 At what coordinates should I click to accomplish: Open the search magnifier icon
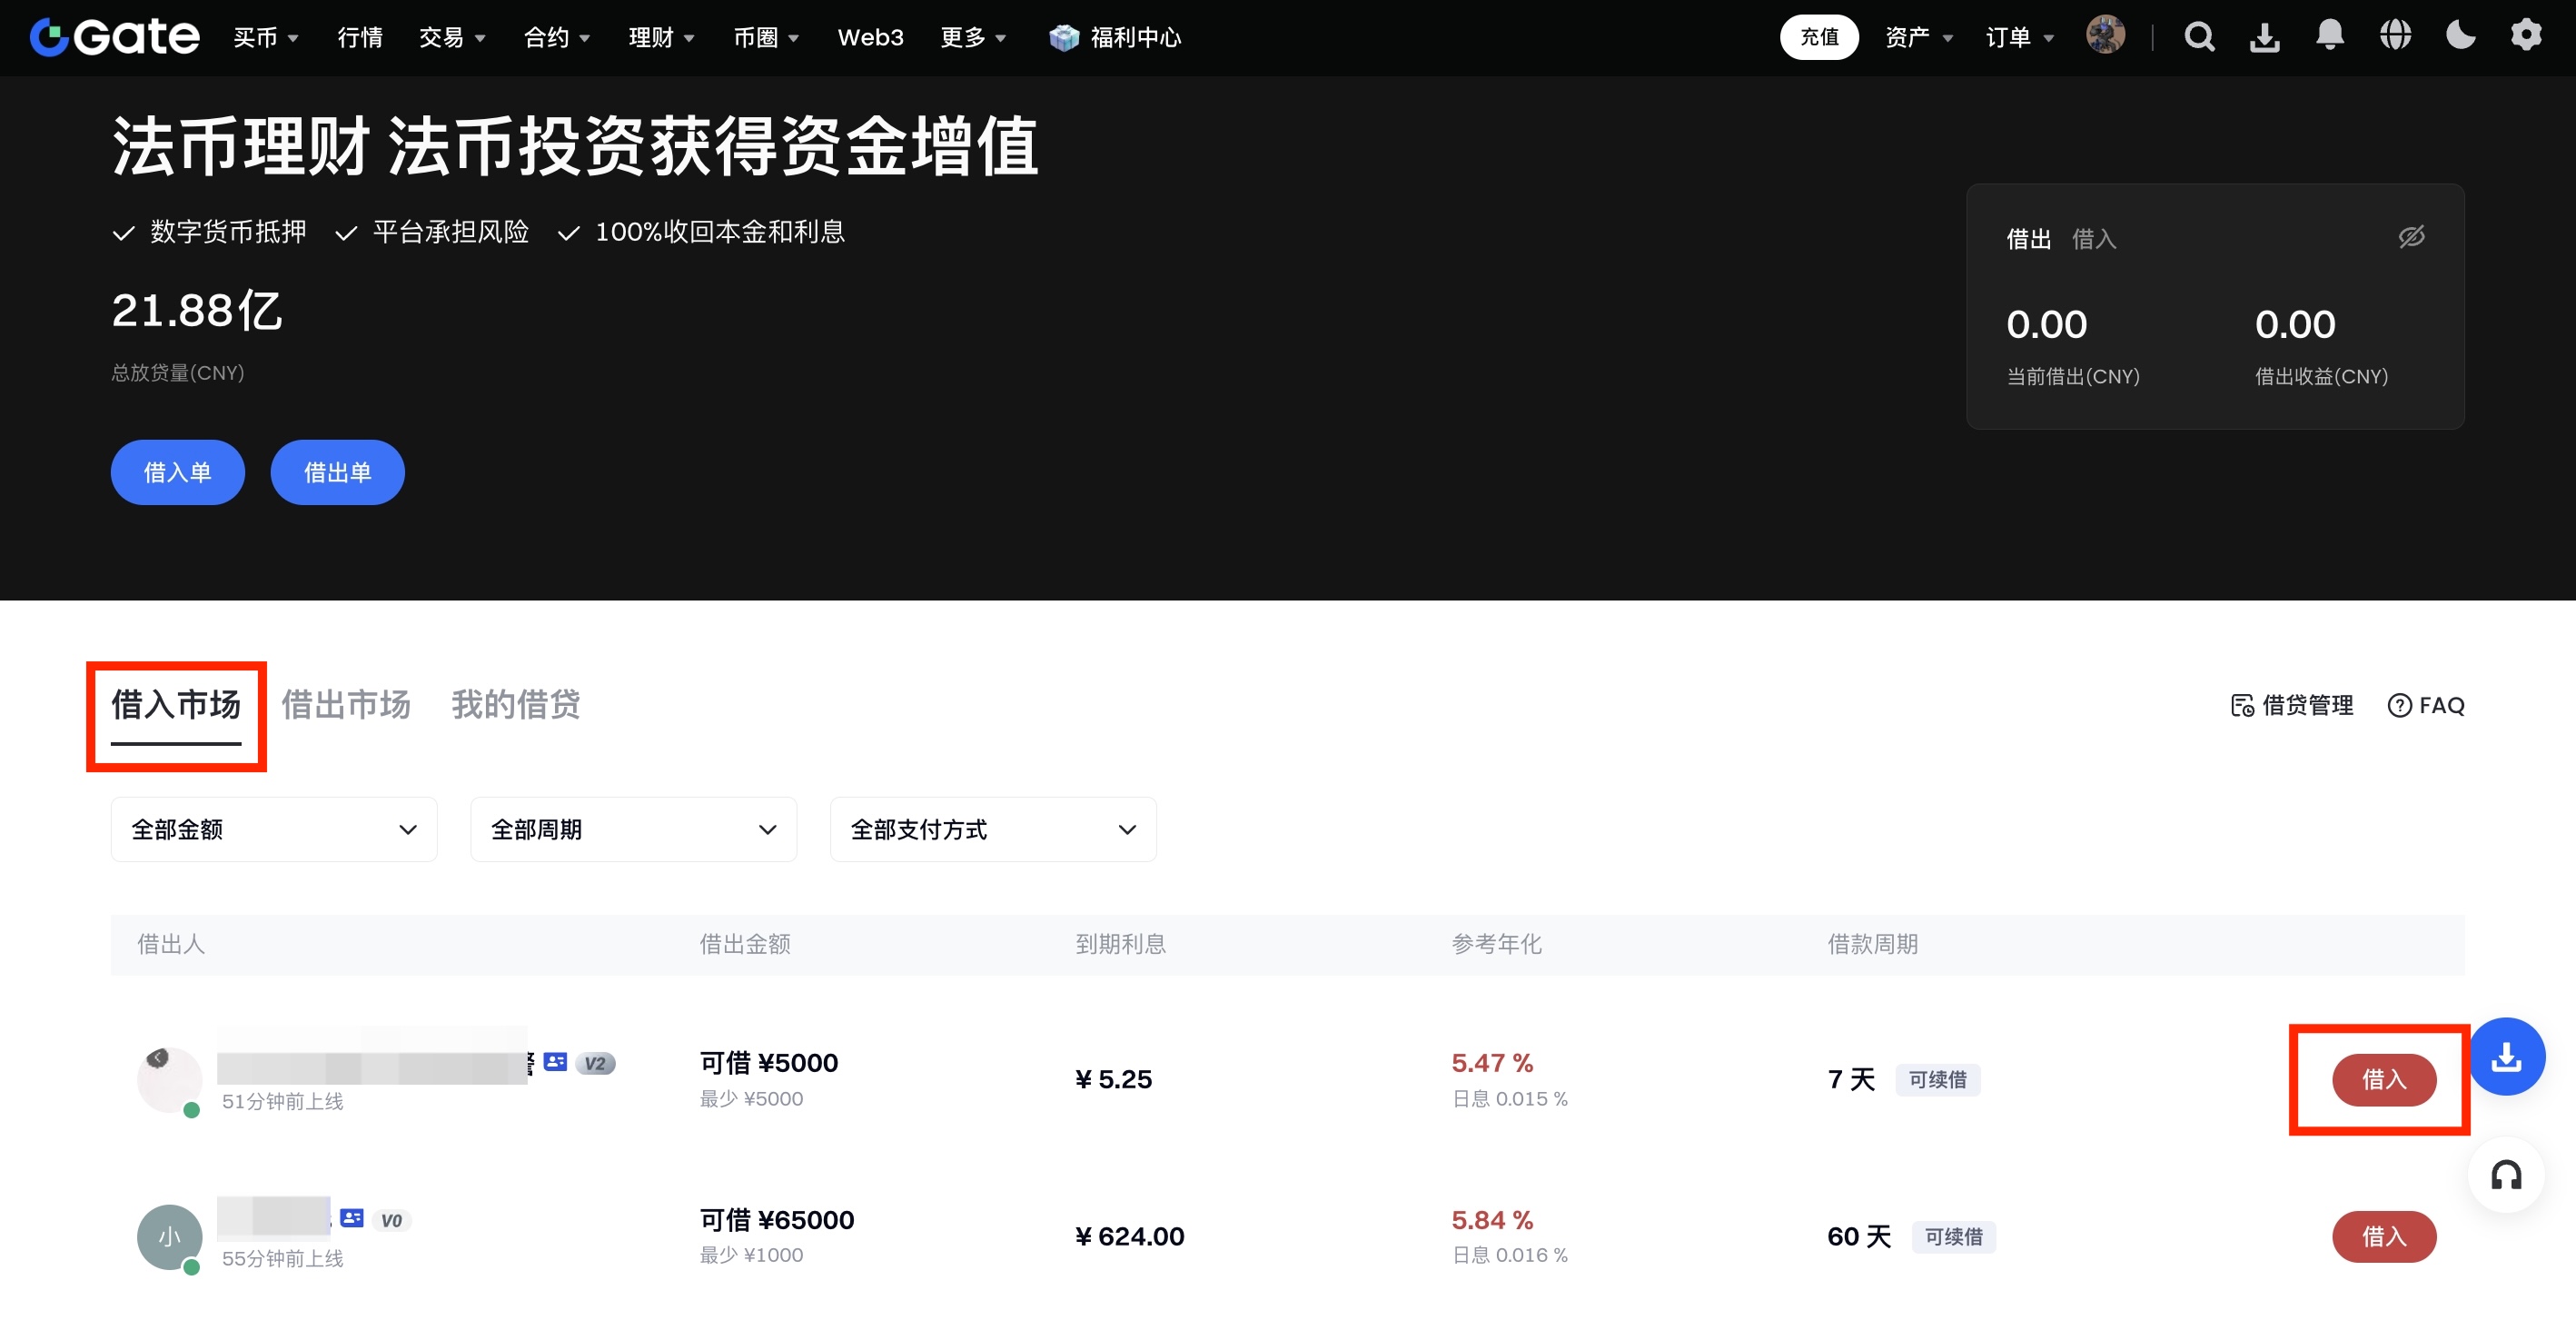(x=2199, y=37)
